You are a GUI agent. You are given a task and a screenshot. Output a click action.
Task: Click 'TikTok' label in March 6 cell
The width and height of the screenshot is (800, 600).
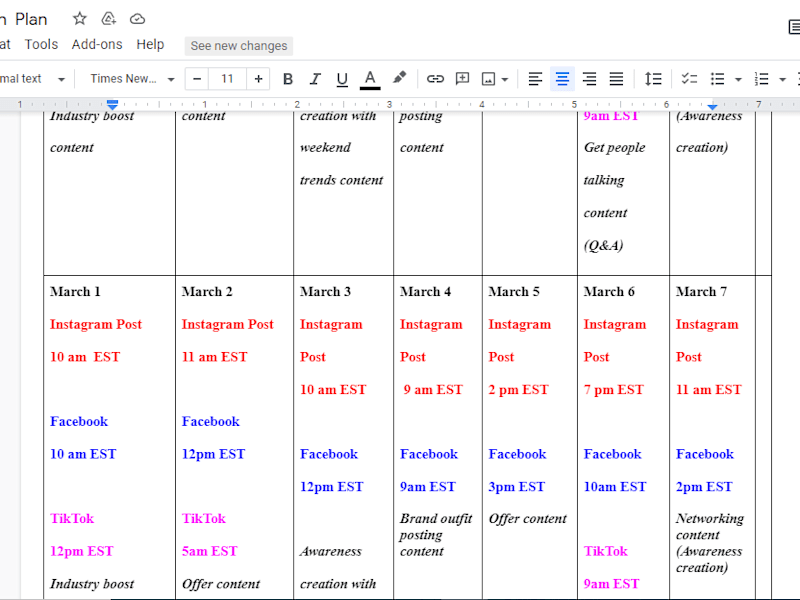(x=605, y=552)
